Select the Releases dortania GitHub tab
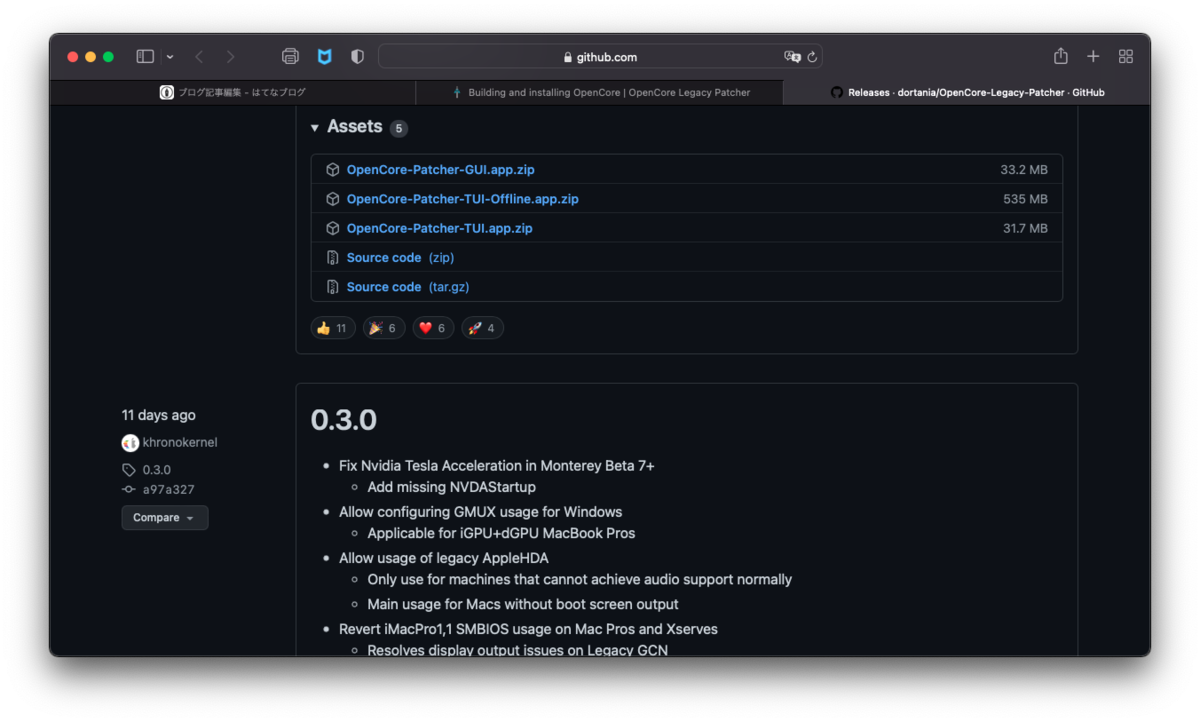1200x722 pixels. pos(967,92)
